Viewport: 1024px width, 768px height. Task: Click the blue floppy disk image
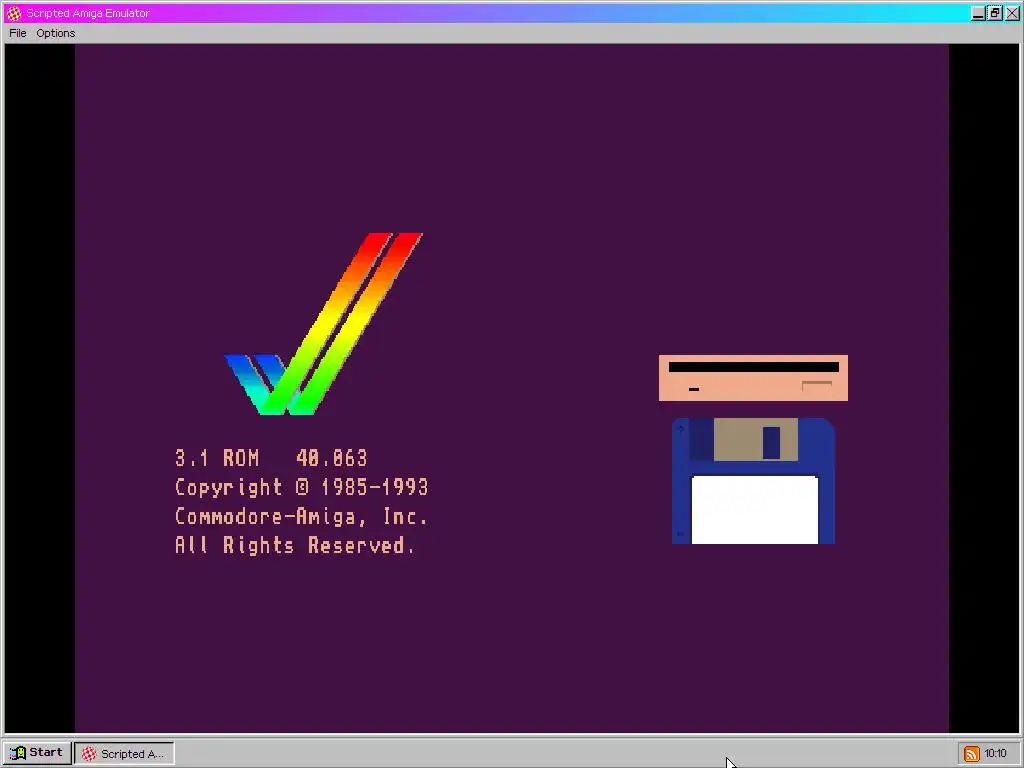pos(753,481)
